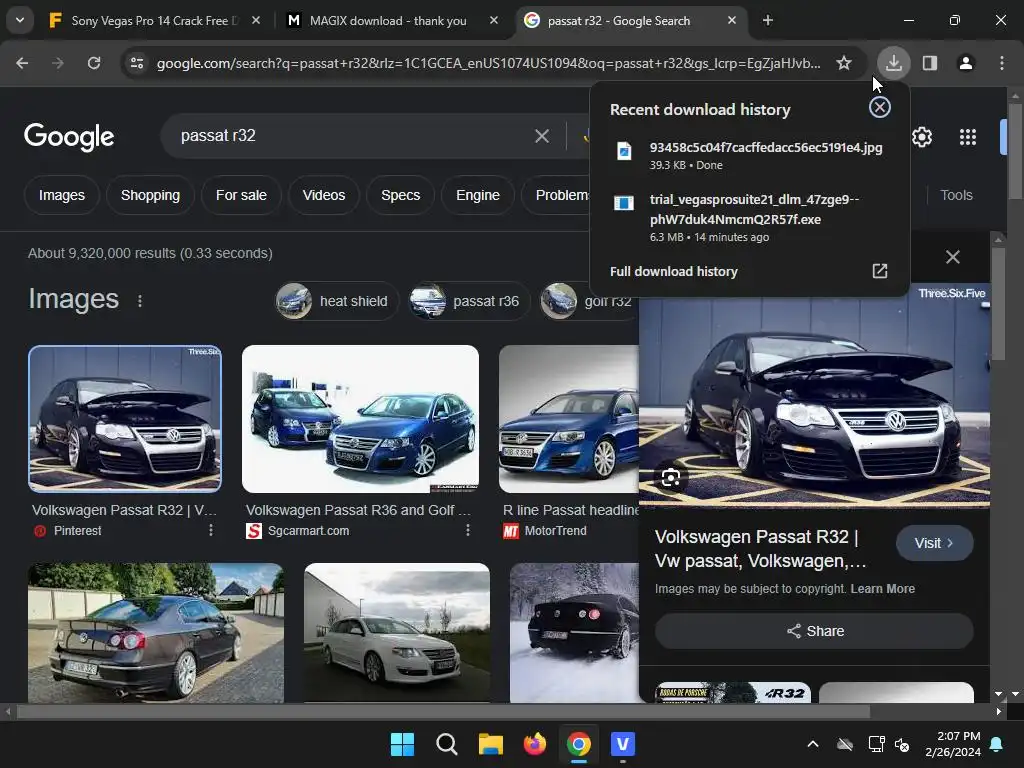Open Google quick settings gear
The height and width of the screenshot is (768, 1024).
[x=921, y=137]
